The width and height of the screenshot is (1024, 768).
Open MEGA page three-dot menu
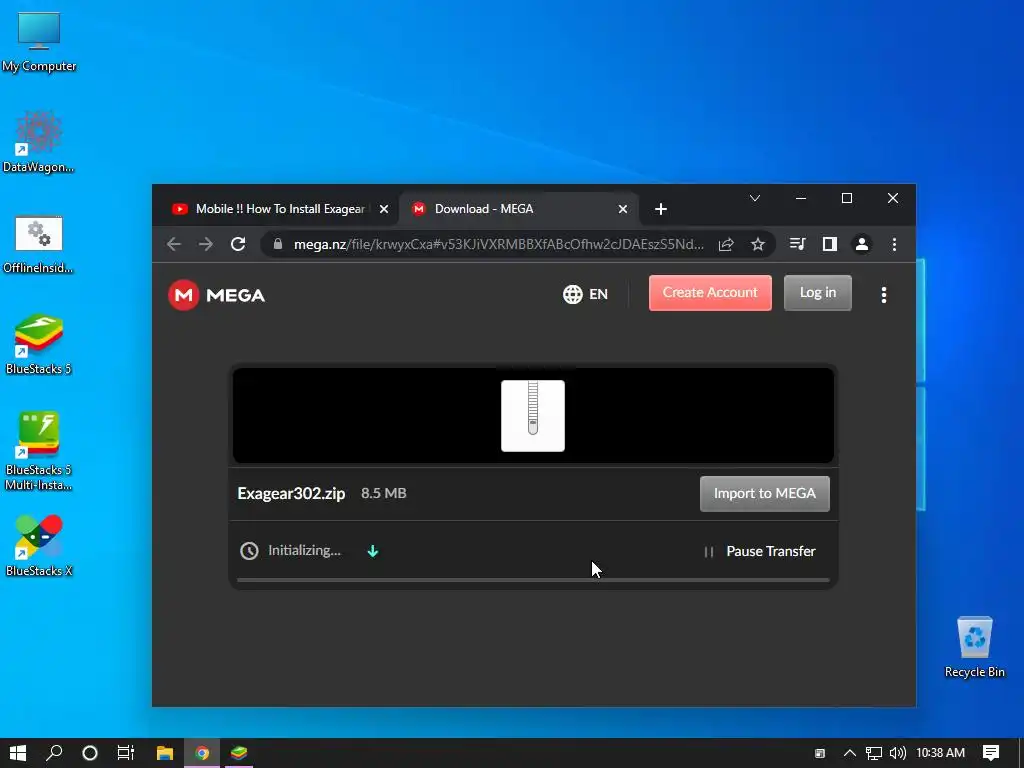click(884, 295)
